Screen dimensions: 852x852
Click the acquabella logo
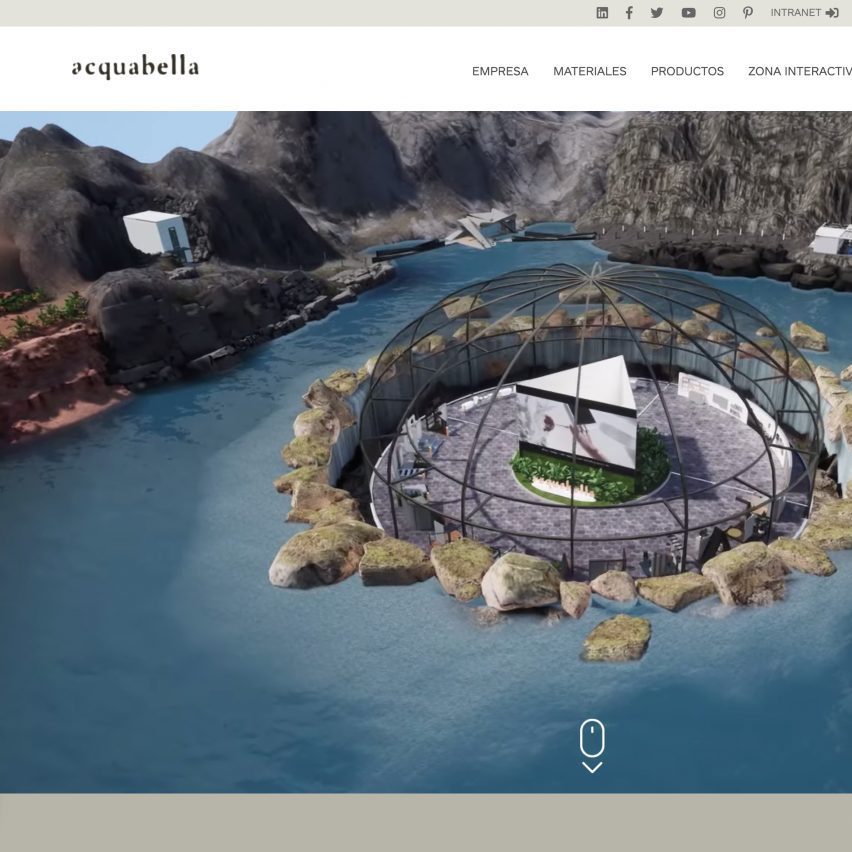(x=135, y=67)
